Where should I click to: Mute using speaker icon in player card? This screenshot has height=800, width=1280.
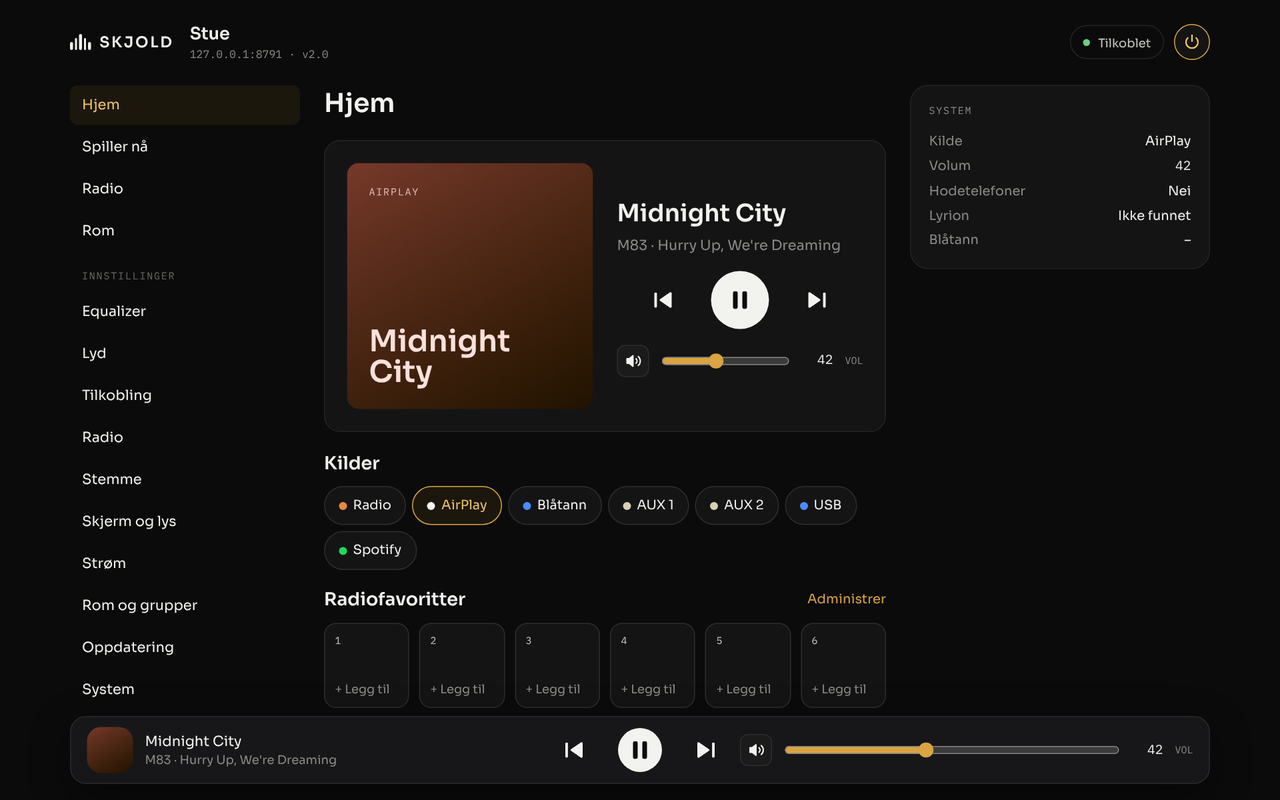click(633, 361)
